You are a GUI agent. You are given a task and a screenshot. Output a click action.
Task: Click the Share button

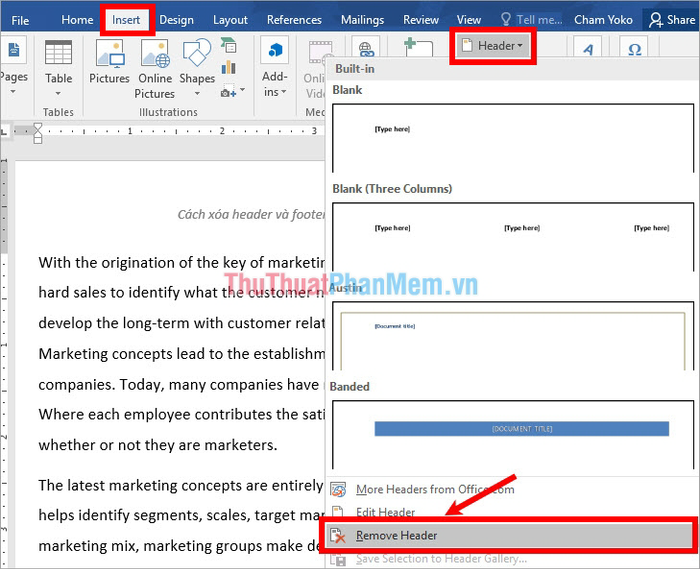point(672,20)
